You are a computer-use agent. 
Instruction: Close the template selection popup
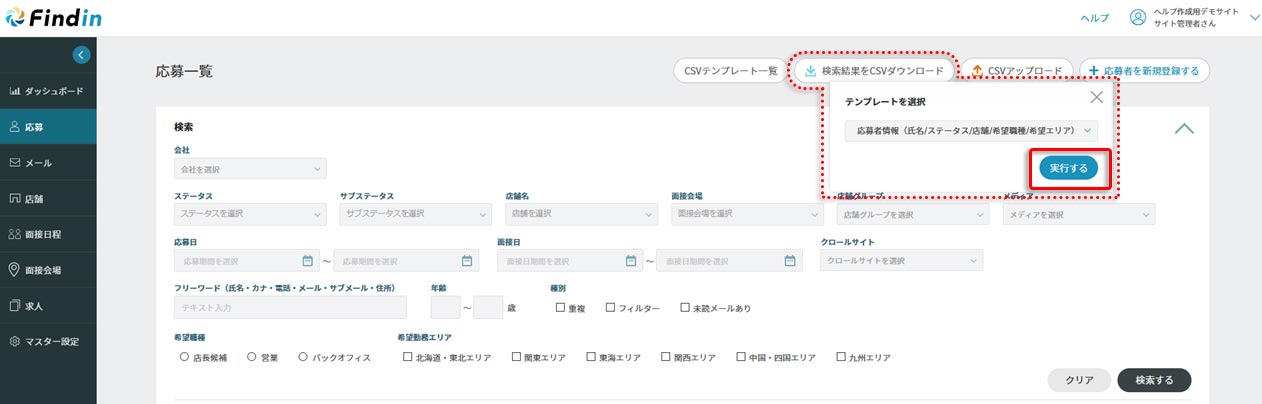click(1096, 97)
